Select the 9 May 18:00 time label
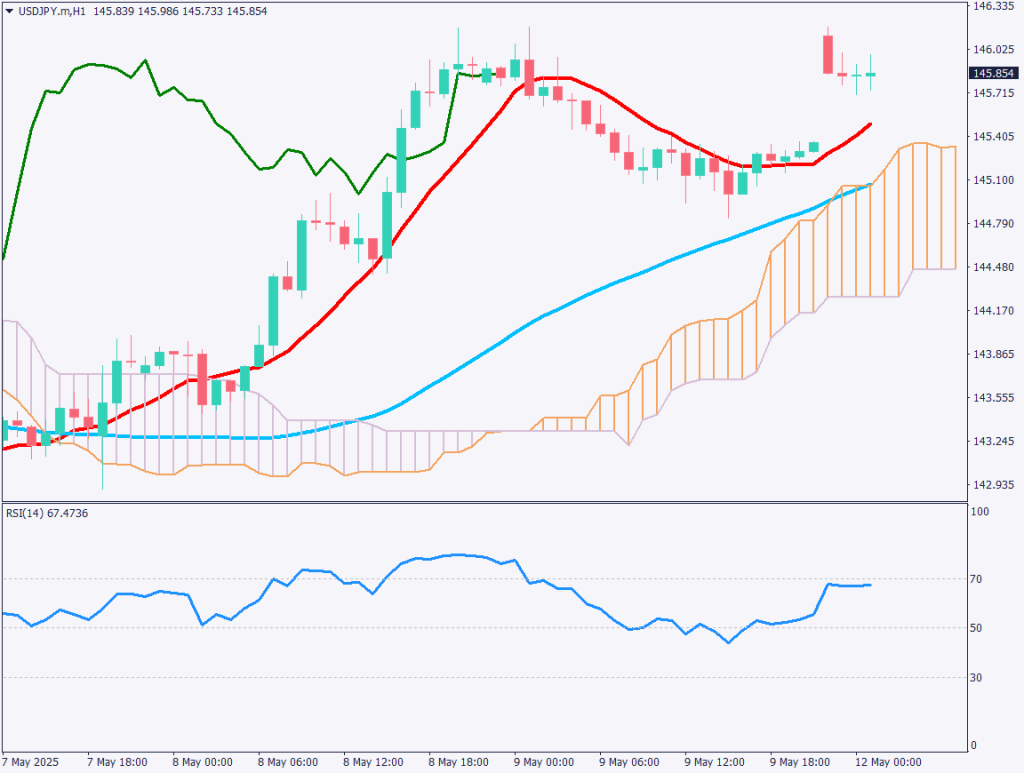This screenshot has height=773, width=1024. [800, 762]
